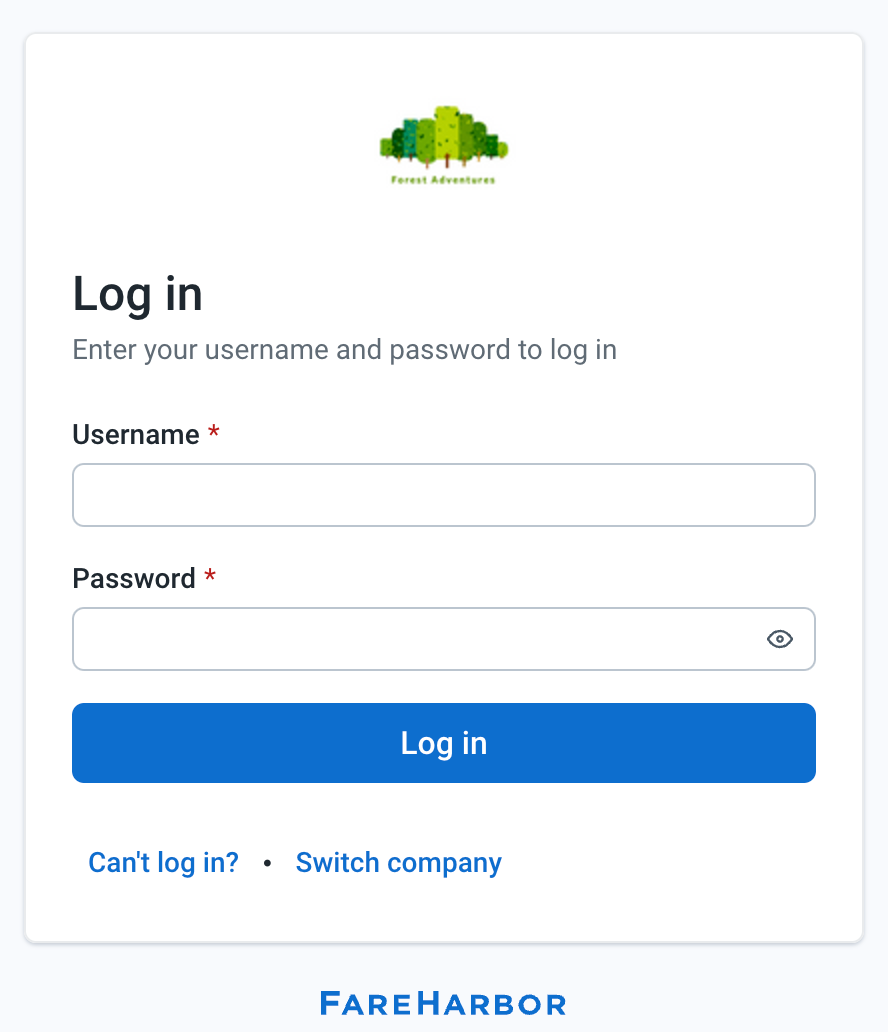This screenshot has width=888, height=1032.
Task: Click Switch company
Action: [398, 862]
